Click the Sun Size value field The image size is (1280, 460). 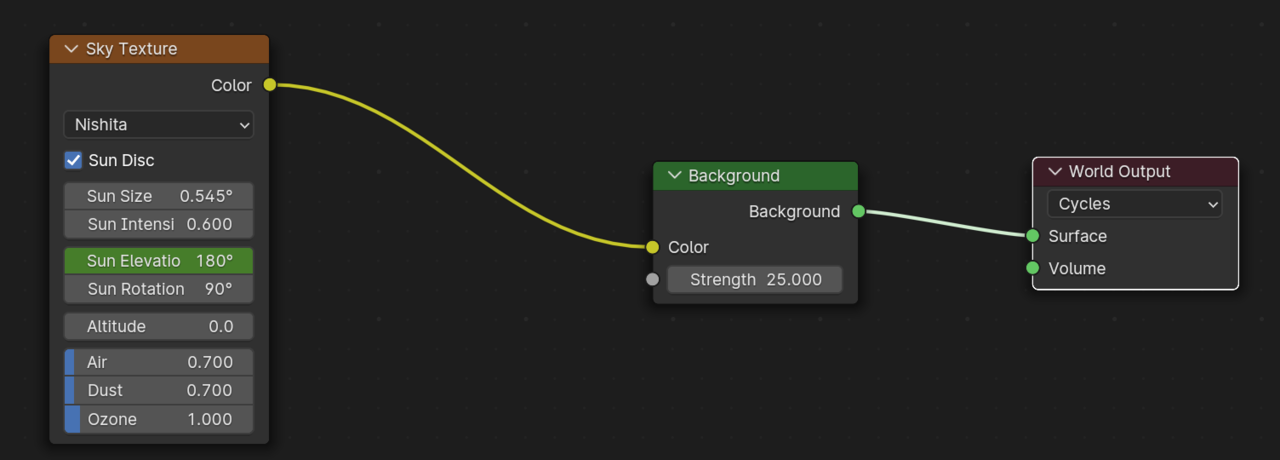coord(159,196)
